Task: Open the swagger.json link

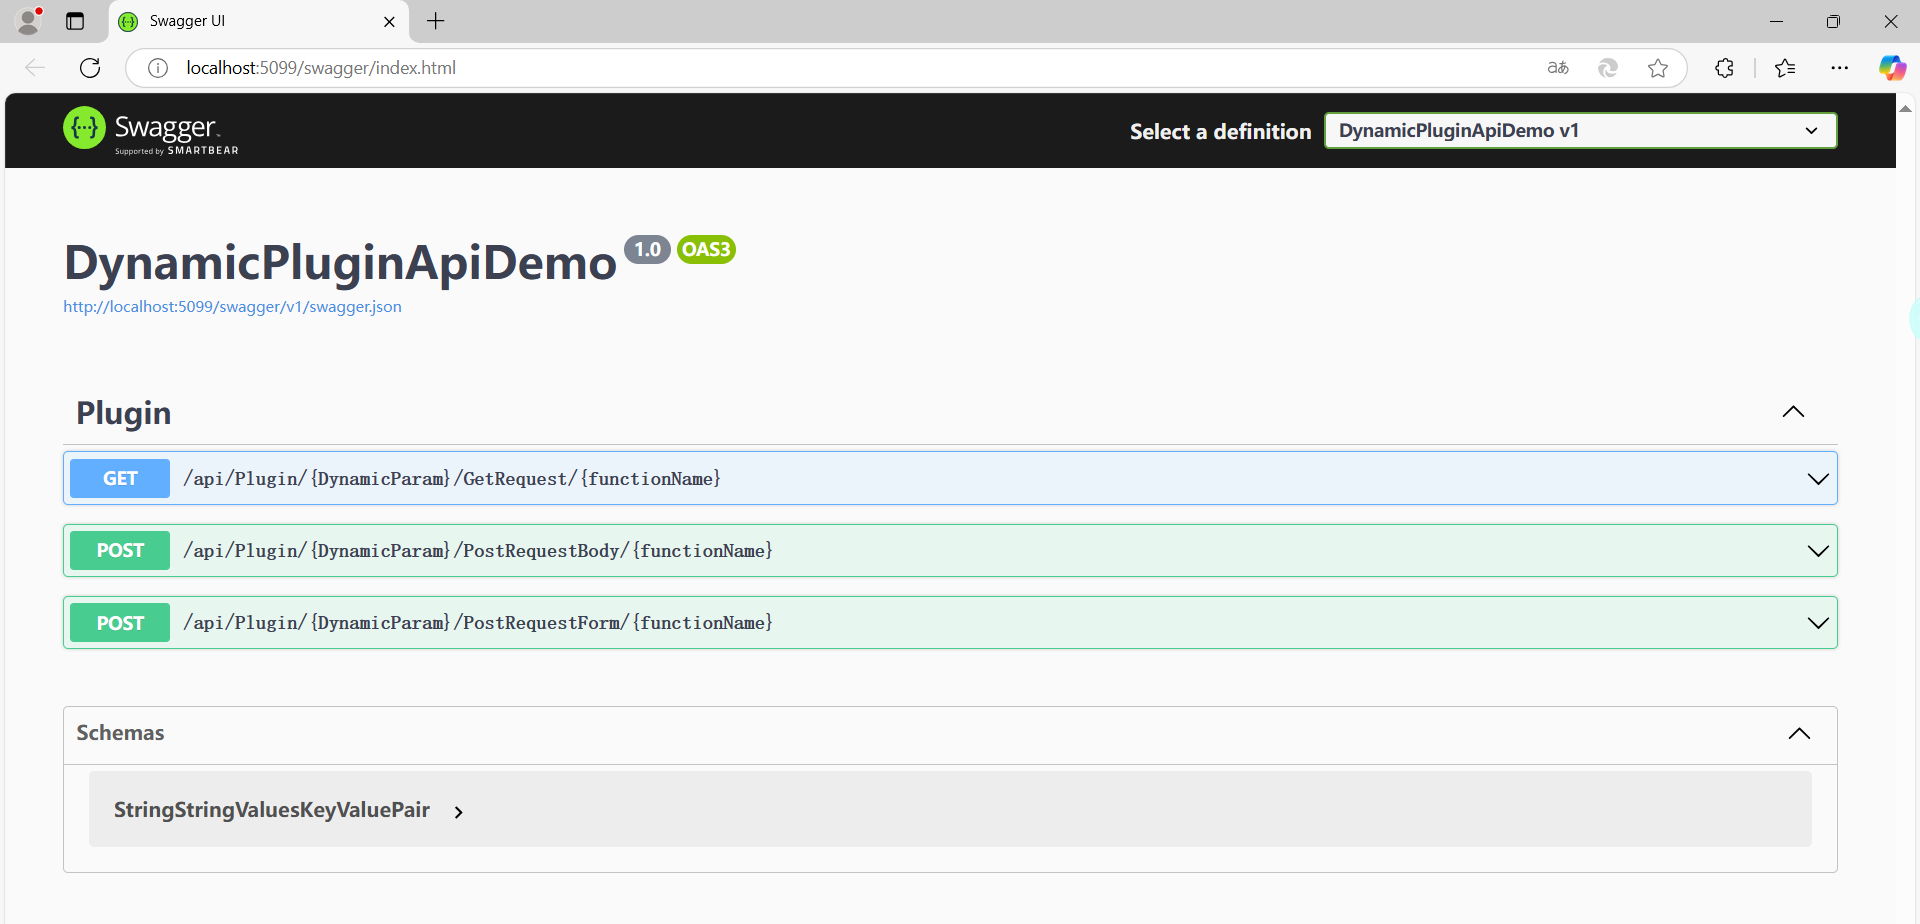Action: coord(232,307)
